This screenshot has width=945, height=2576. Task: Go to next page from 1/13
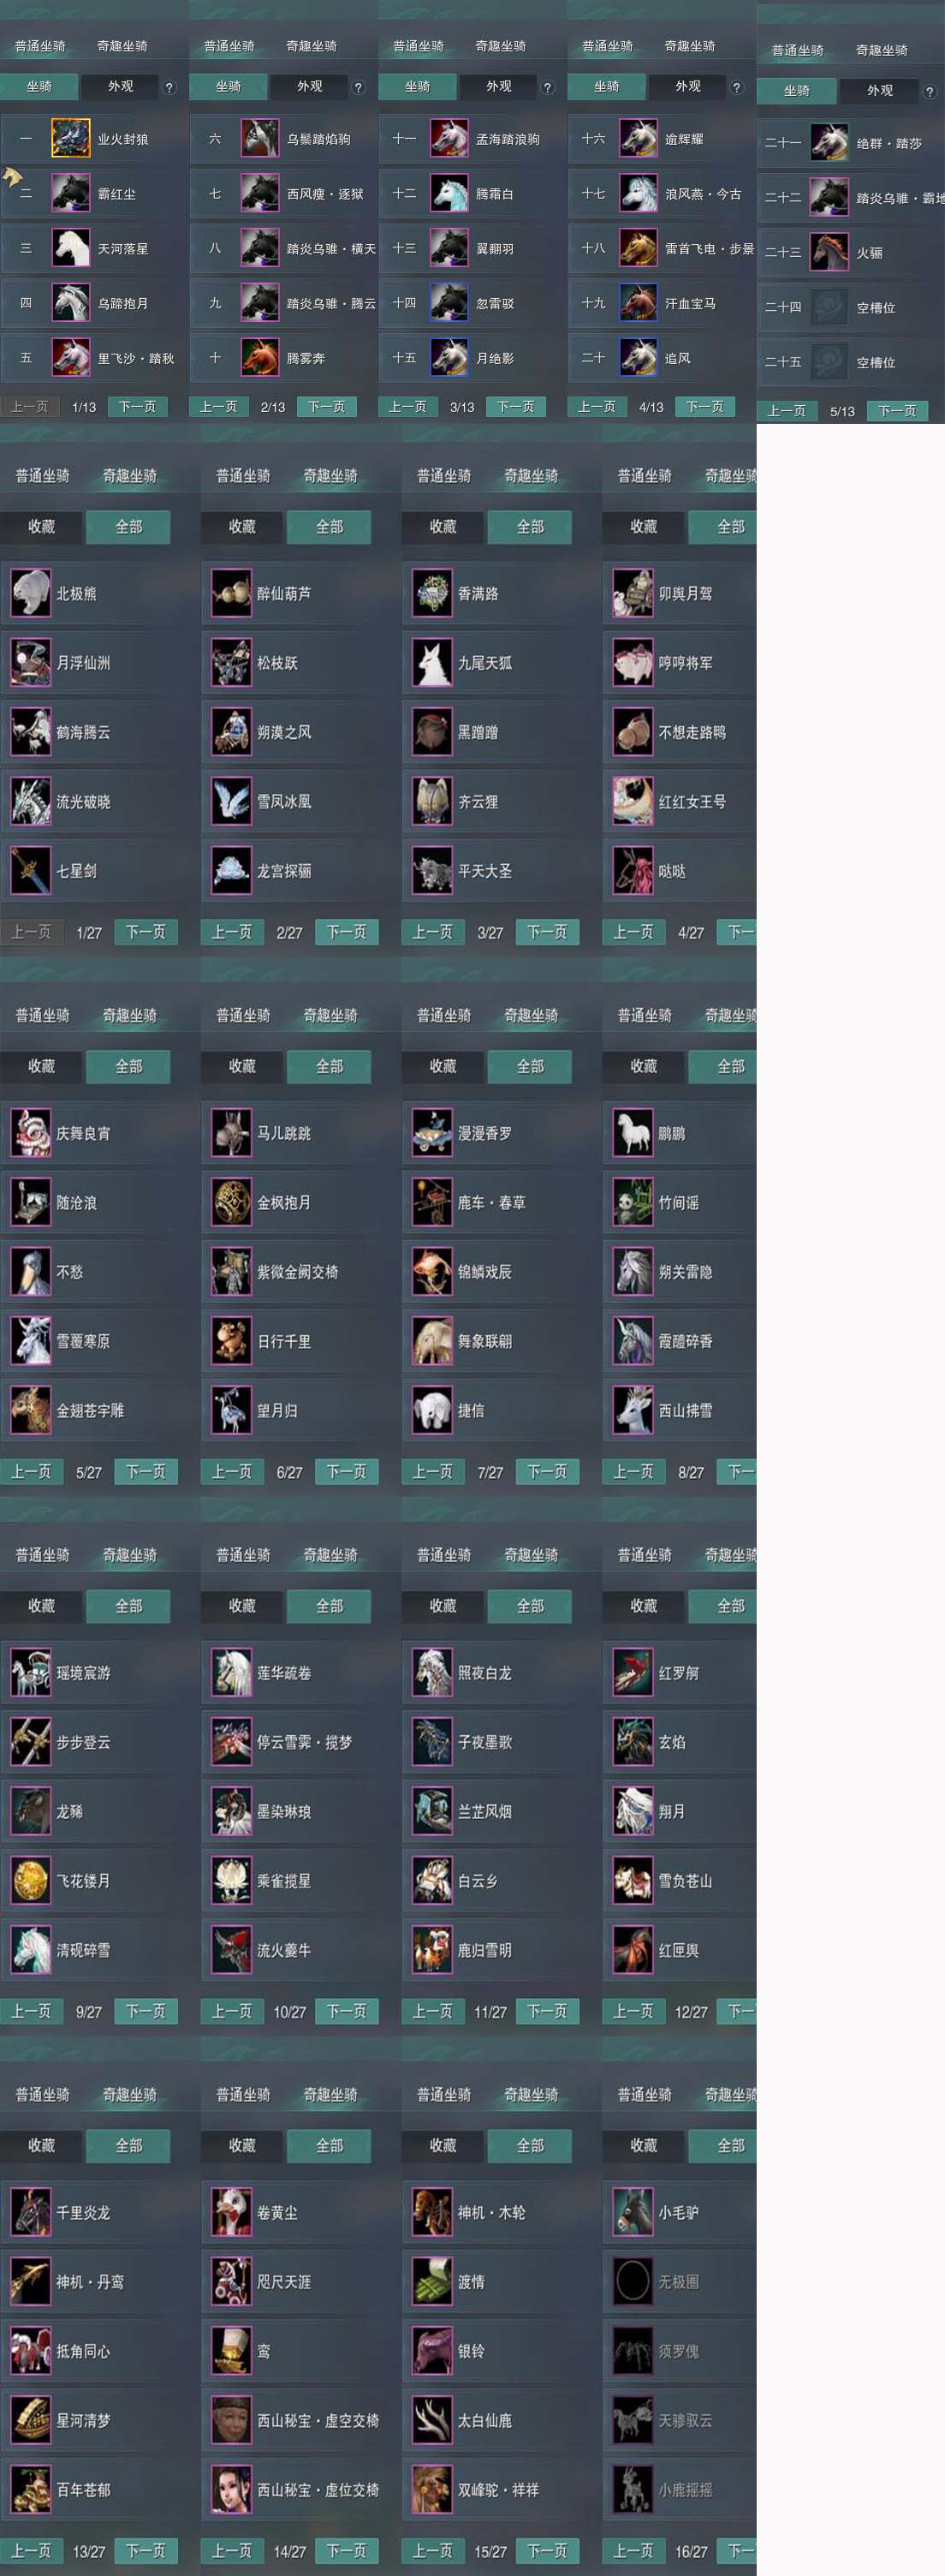(x=137, y=407)
